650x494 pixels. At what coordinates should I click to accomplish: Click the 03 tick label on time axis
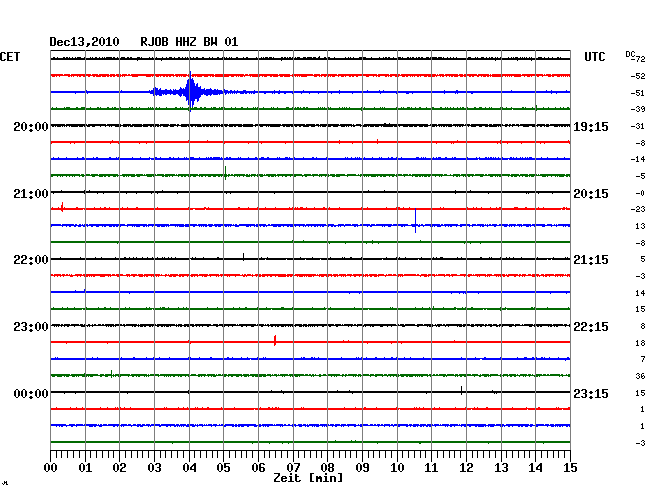click(154, 468)
